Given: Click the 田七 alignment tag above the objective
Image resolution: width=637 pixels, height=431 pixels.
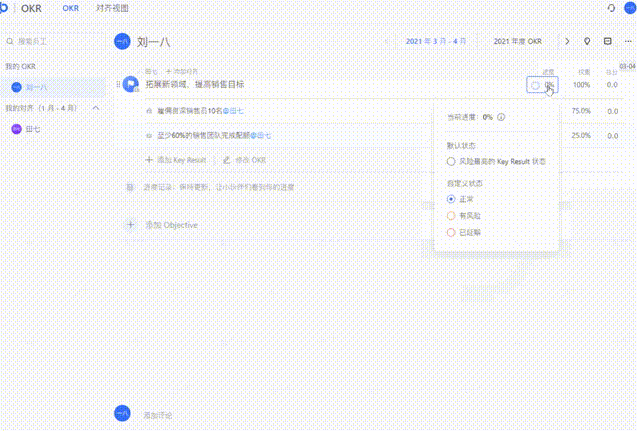Looking at the screenshot, I should [x=151, y=71].
